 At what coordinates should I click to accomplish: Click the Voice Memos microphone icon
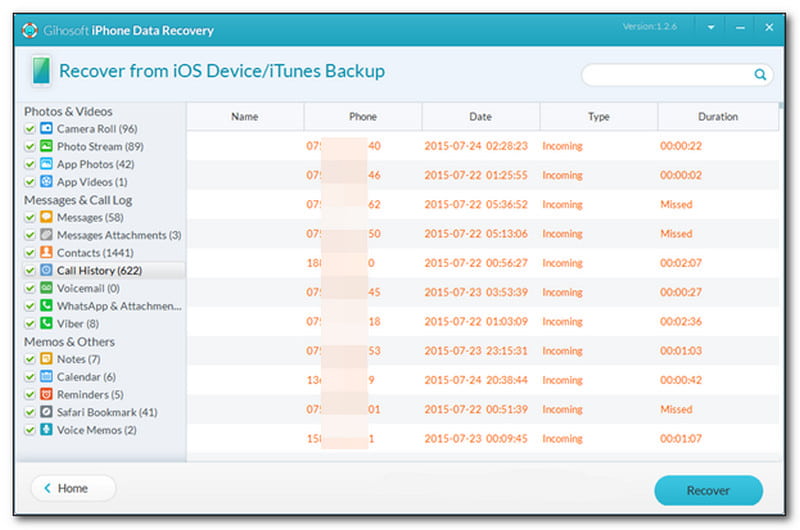click(46, 430)
